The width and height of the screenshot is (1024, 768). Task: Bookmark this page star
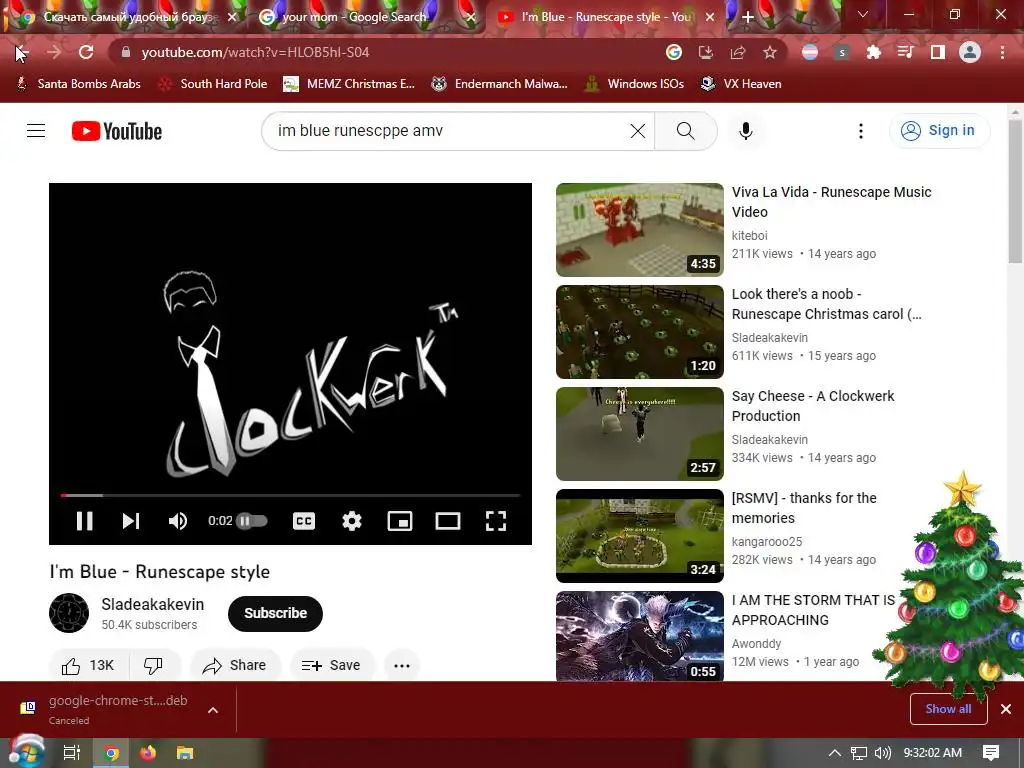770,52
